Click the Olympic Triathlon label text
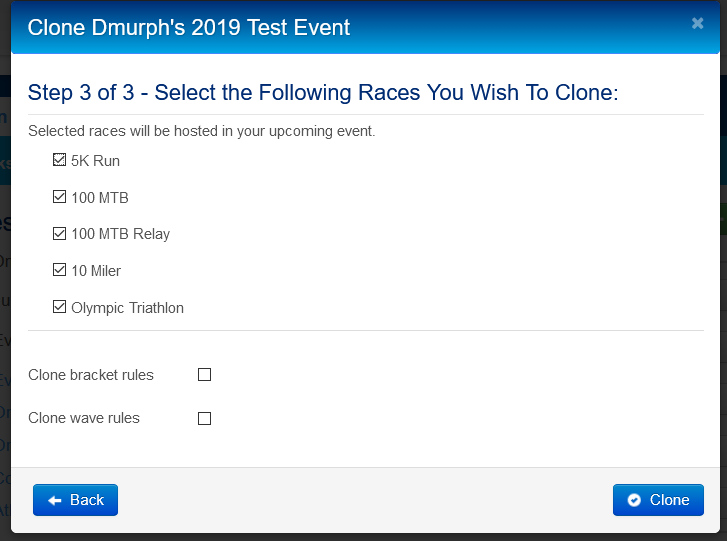The height and width of the screenshot is (541, 727). click(128, 308)
